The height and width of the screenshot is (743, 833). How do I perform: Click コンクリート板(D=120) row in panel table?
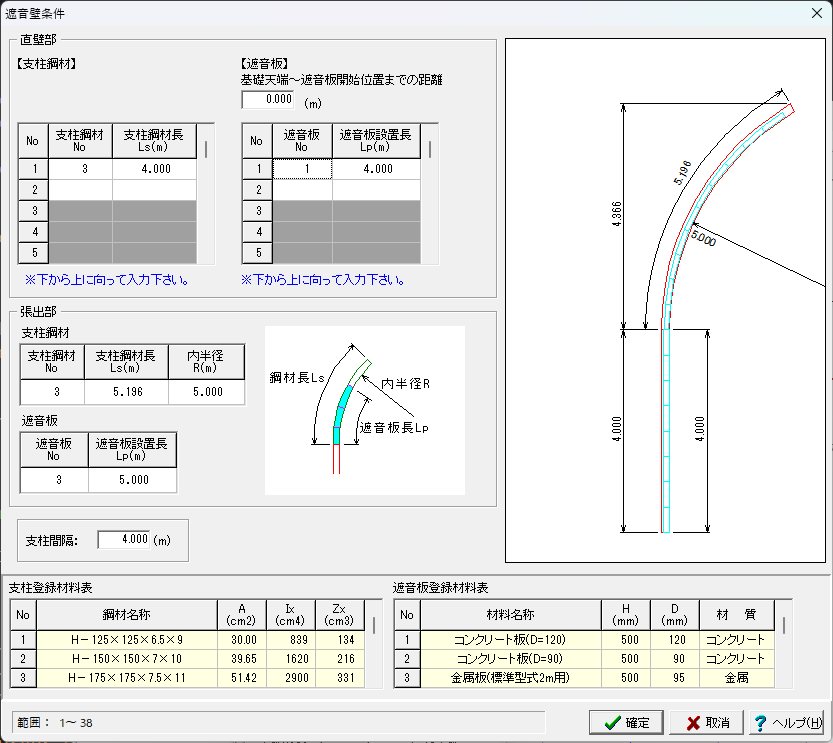pos(510,639)
